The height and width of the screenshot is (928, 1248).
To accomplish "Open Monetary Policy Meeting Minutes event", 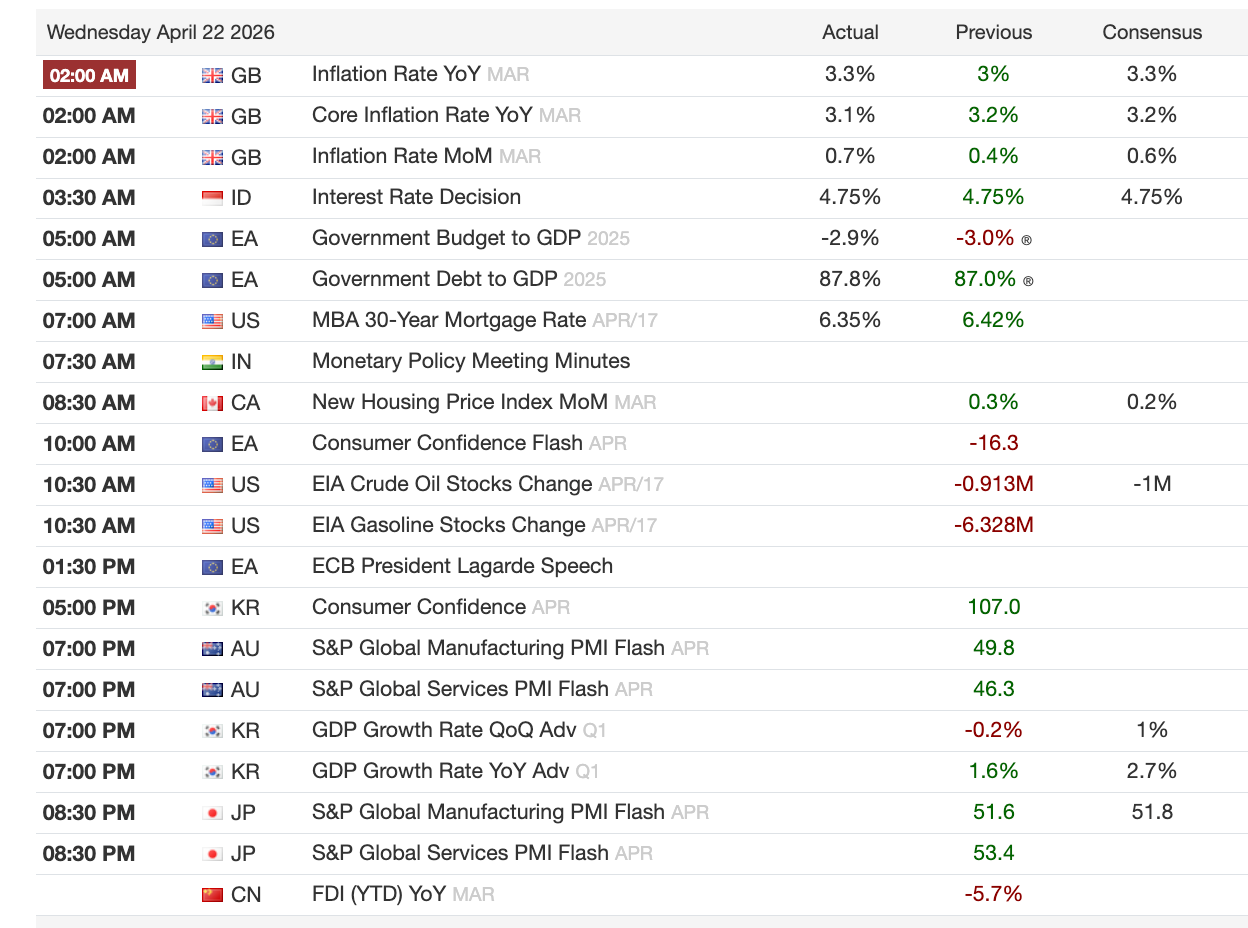I will tap(471, 361).
